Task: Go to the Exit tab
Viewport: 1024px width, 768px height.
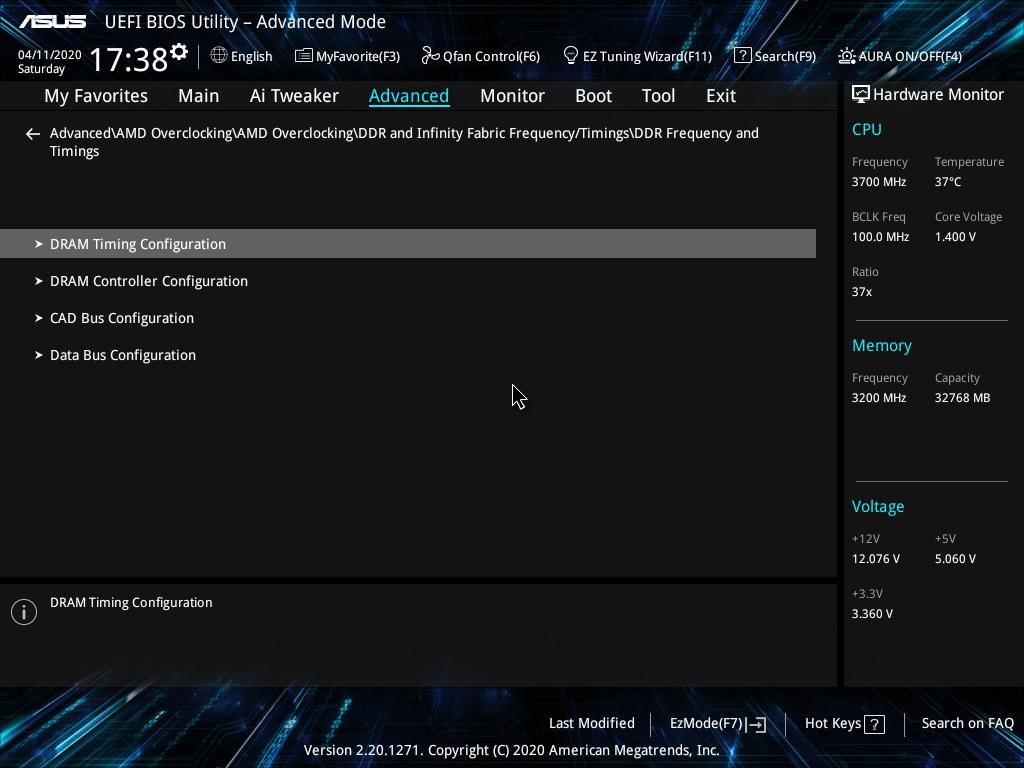Action: [721, 96]
